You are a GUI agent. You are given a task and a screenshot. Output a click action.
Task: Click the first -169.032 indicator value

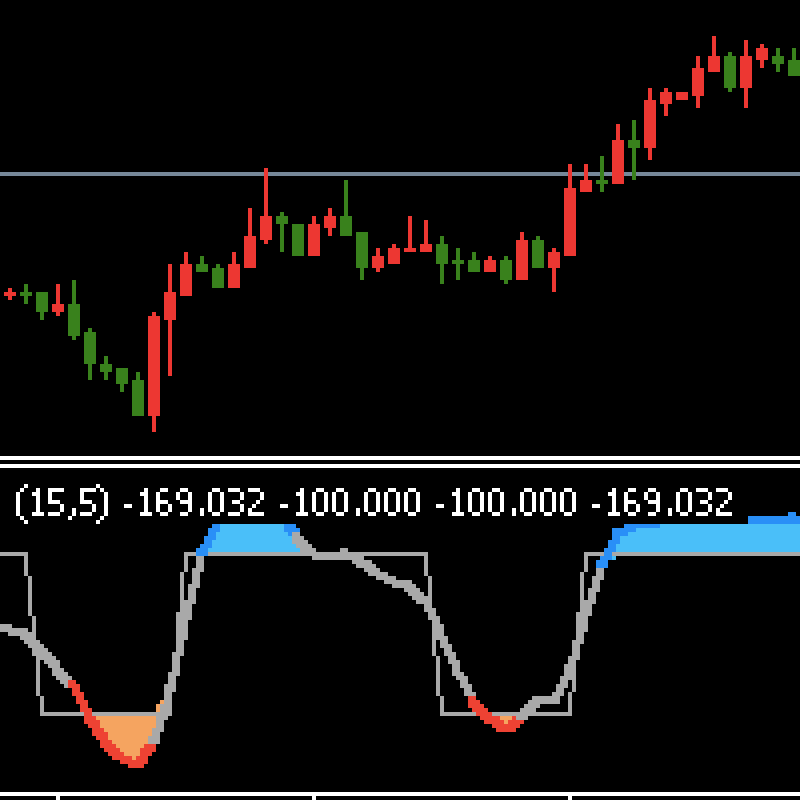[194, 502]
